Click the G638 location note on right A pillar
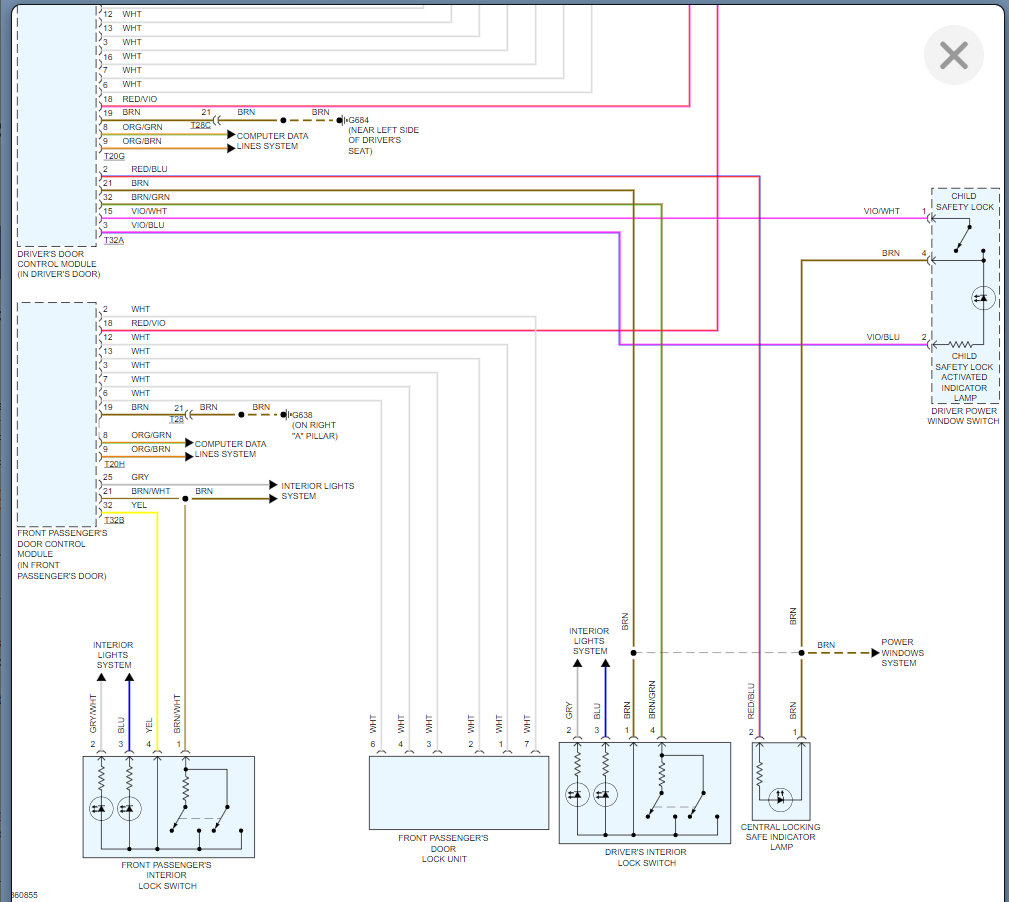Image resolution: width=1009 pixels, height=902 pixels. 315,430
